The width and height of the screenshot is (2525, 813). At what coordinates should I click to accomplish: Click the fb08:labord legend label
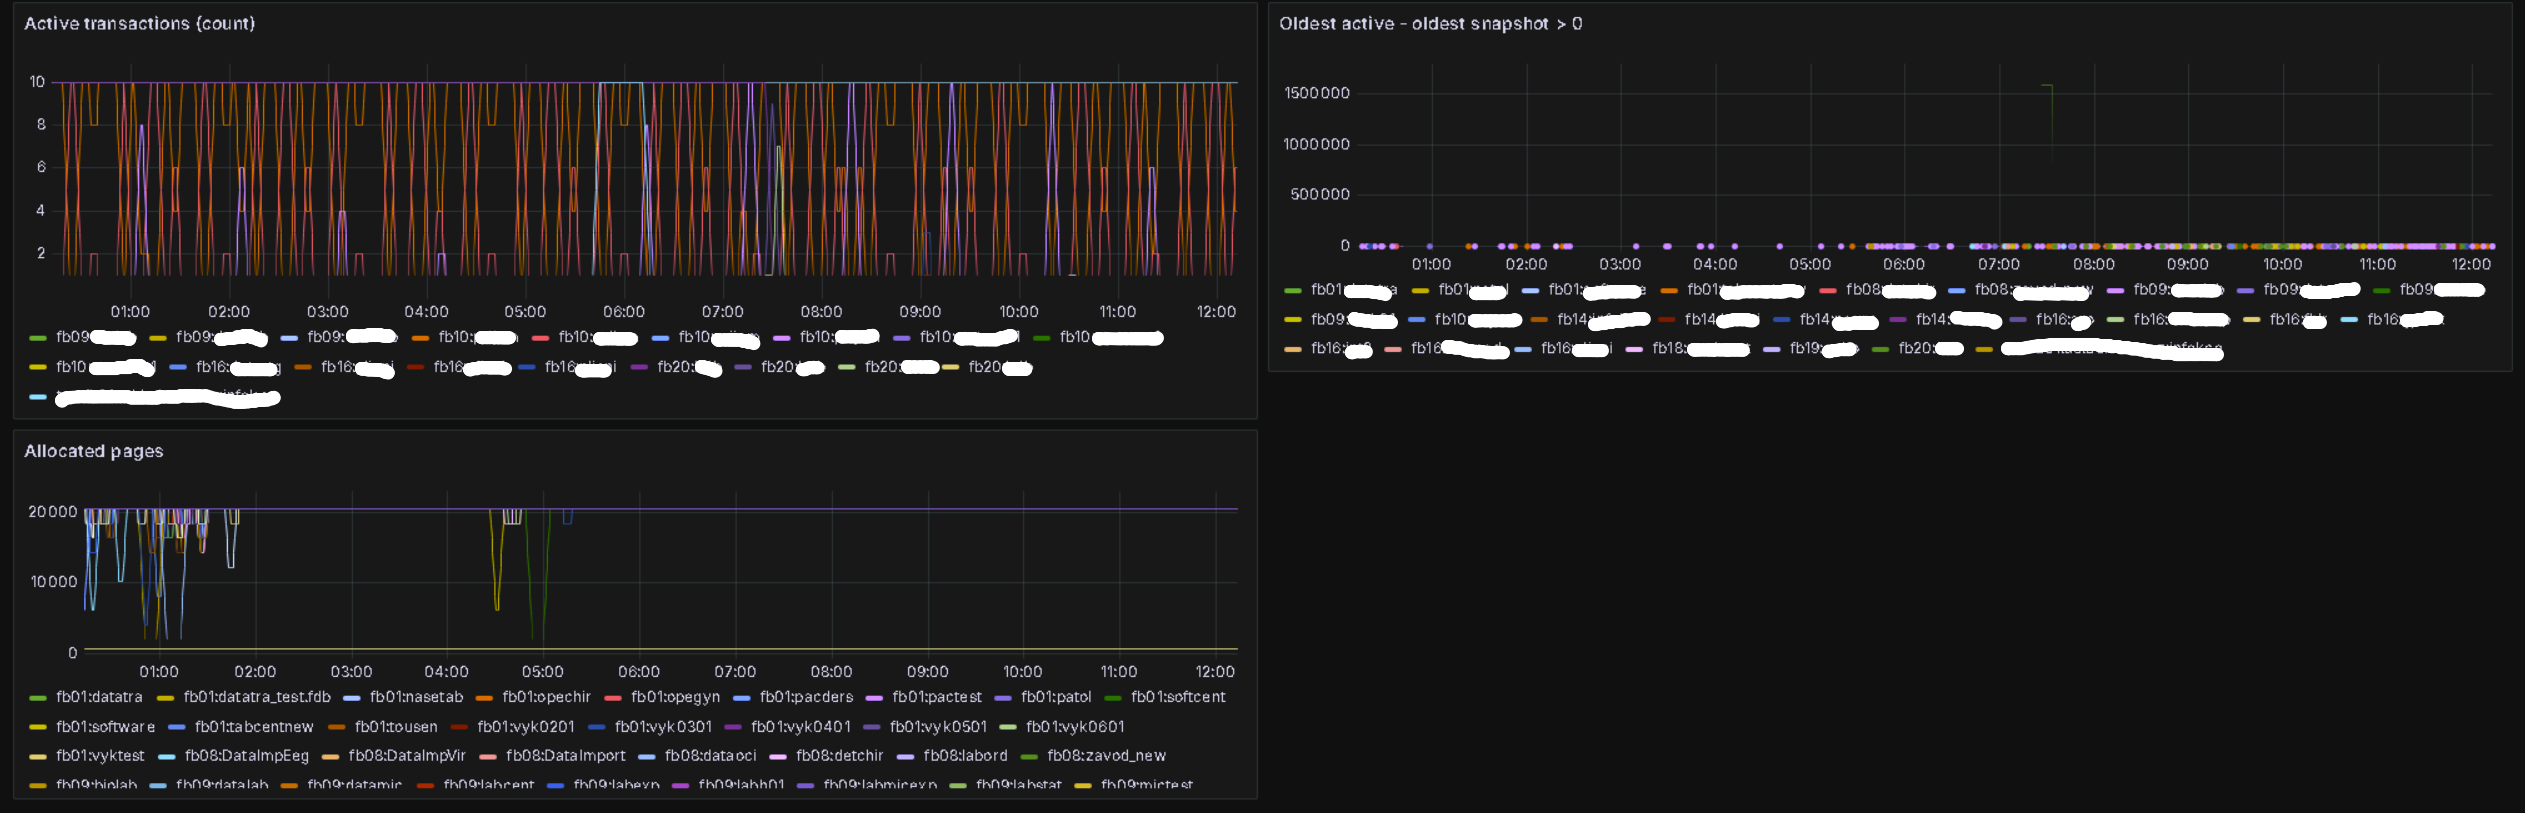[965, 756]
